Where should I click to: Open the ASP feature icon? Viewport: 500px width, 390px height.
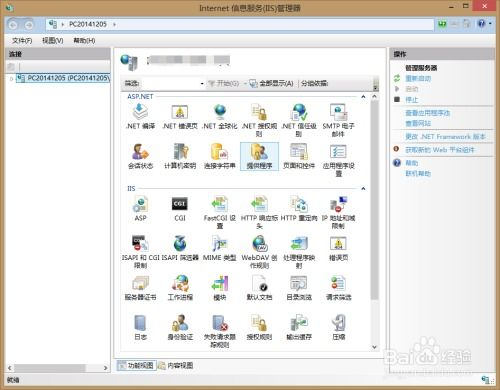[x=140, y=209]
